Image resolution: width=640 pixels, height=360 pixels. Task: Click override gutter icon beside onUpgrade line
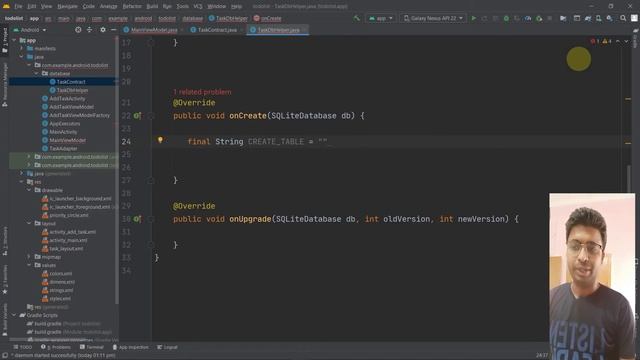(137, 219)
